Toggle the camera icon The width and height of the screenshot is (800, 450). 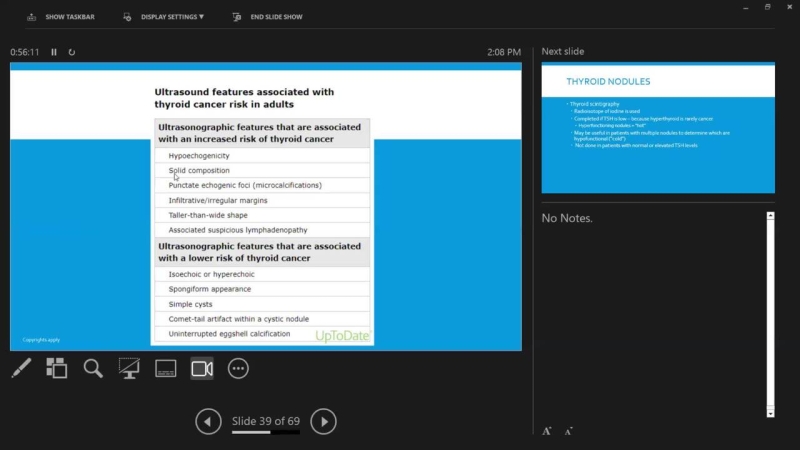pyautogui.click(x=202, y=369)
